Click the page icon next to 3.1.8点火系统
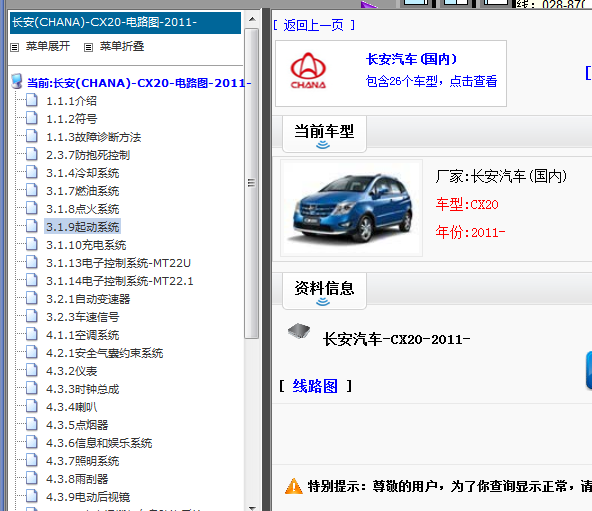The image size is (592, 511). click(x=32, y=208)
